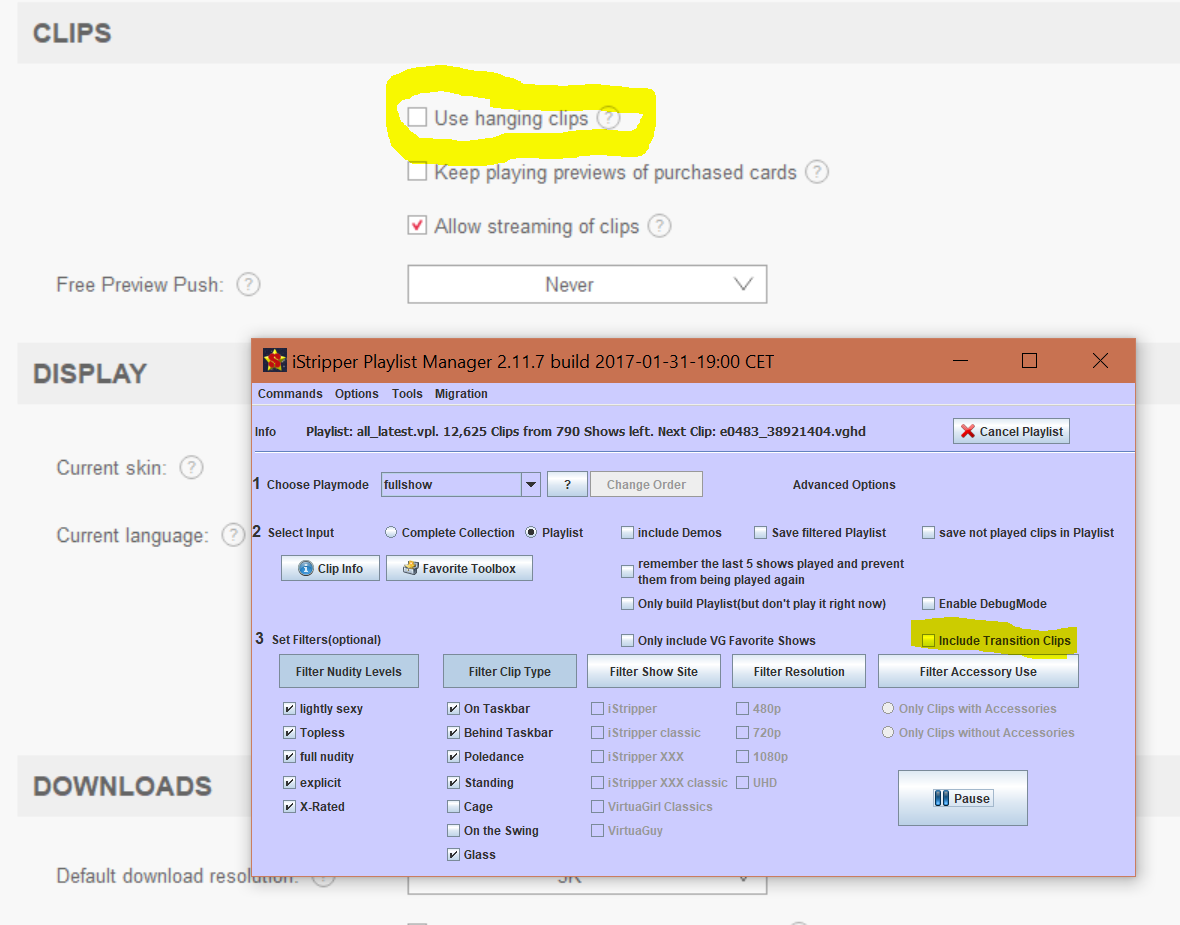This screenshot has height=925, width=1180.
Task: Uncheck Behind Taskbar clip type
Action: point(453,732)
